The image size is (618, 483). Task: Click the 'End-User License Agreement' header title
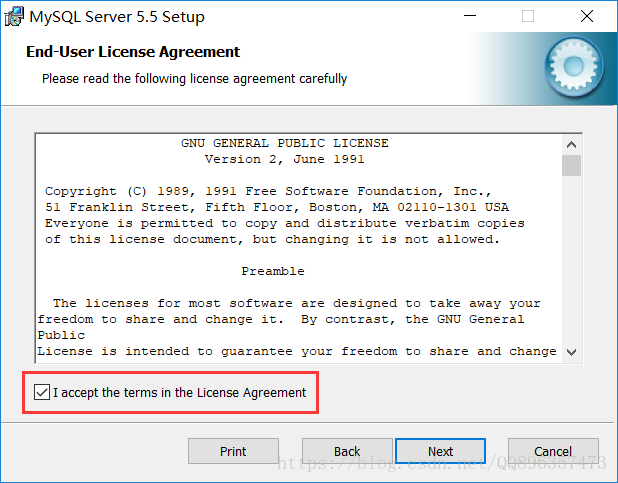[133, 52]
